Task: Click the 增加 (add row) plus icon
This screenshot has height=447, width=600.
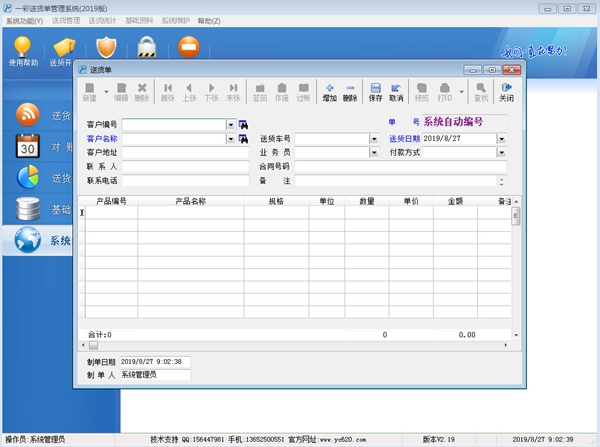Action: click(329, 89)
